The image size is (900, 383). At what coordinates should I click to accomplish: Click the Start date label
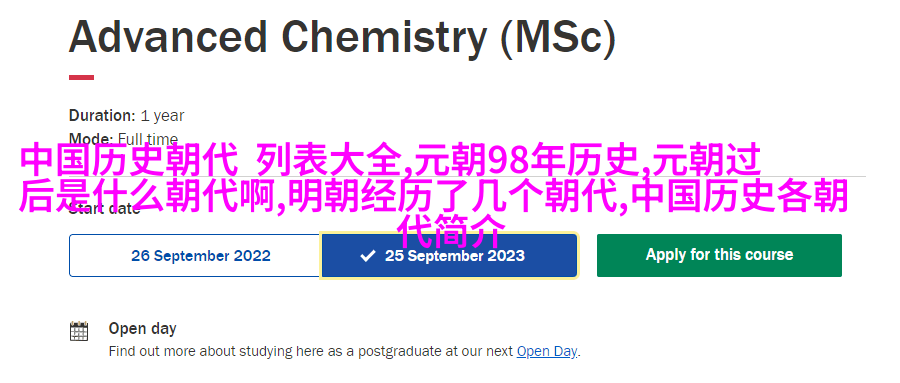pyautogui.click(x=104, y=209)
